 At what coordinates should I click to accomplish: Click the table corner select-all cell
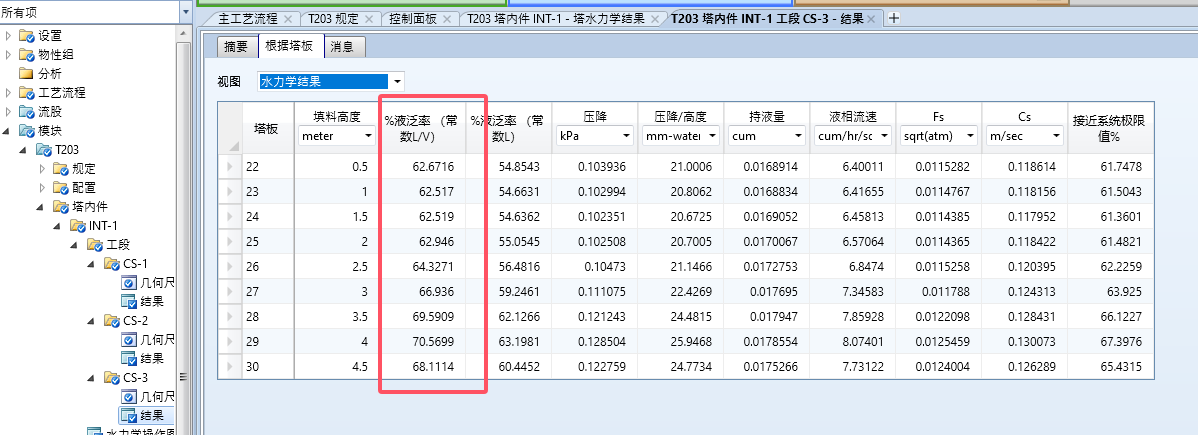tap(231, 128)
